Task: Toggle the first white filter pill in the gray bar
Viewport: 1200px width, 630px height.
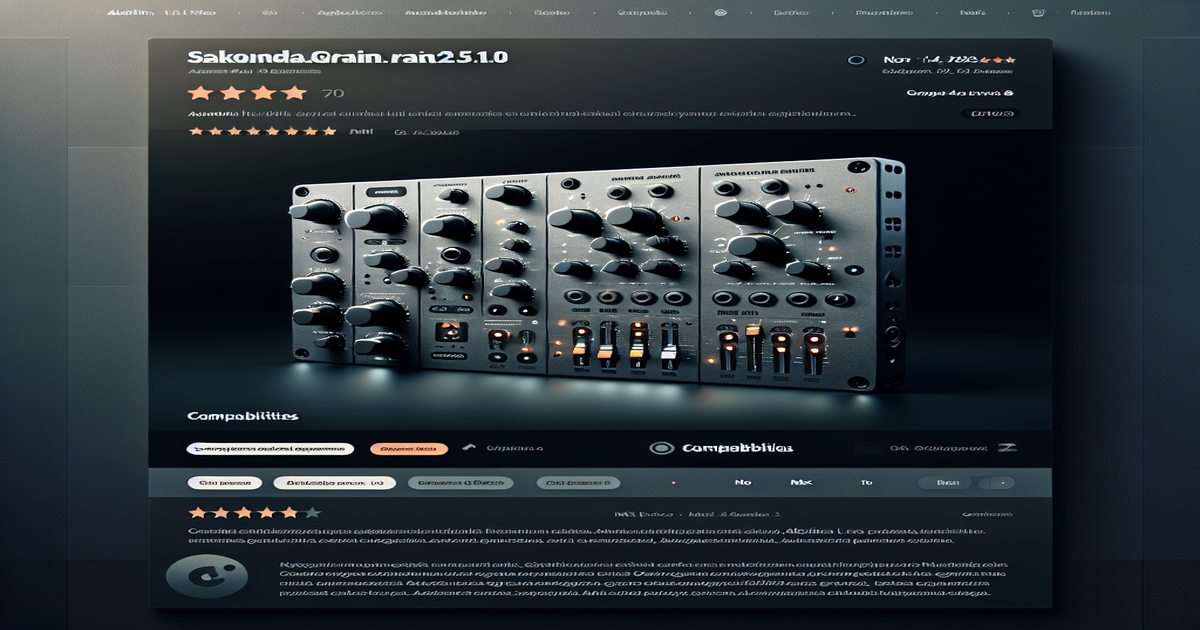Action: (224, 482)
